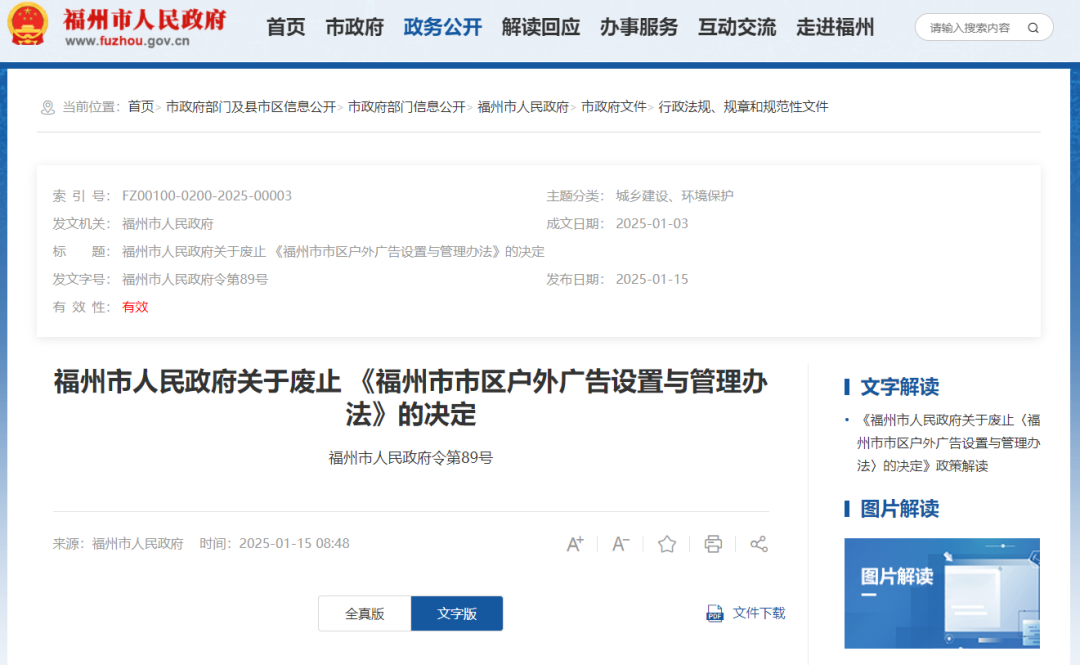Screen dimensions: 1080x665
Task: Click the search magnifier icon
Action: [1034, 28]
